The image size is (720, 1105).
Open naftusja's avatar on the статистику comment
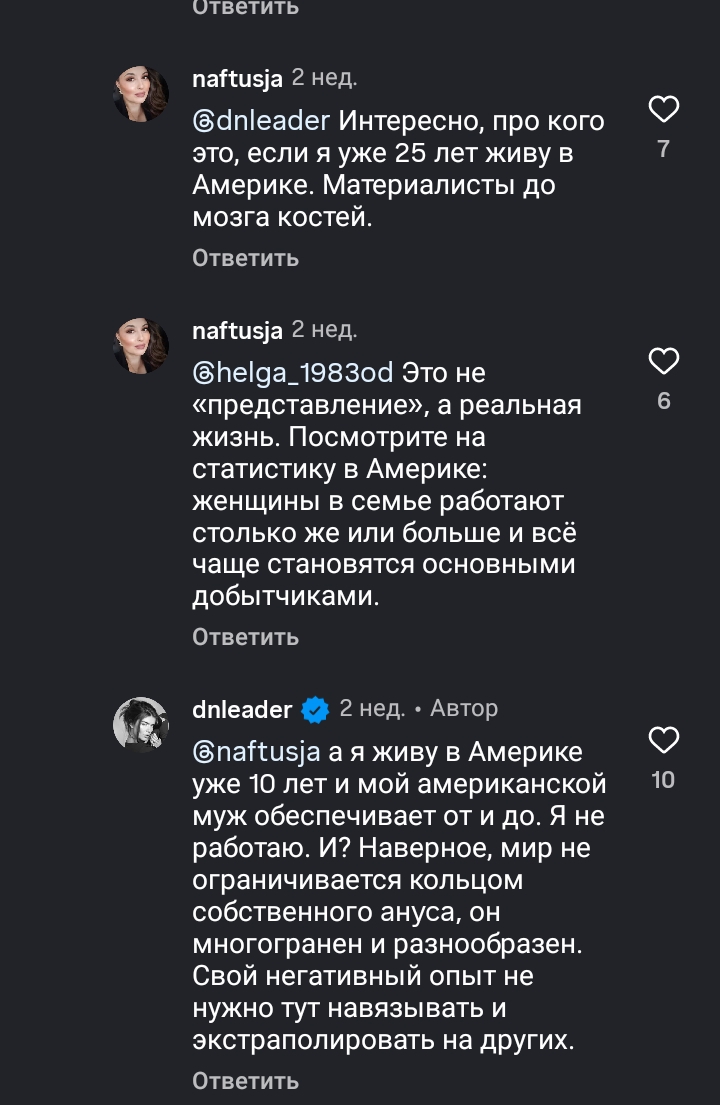(x=141, y=345)
